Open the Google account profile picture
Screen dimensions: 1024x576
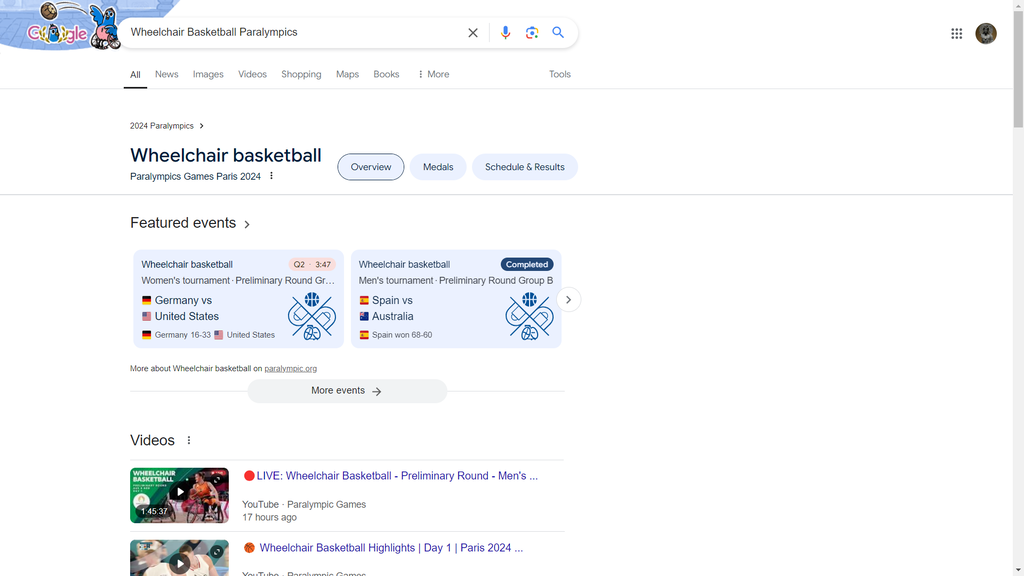point(986,33)
